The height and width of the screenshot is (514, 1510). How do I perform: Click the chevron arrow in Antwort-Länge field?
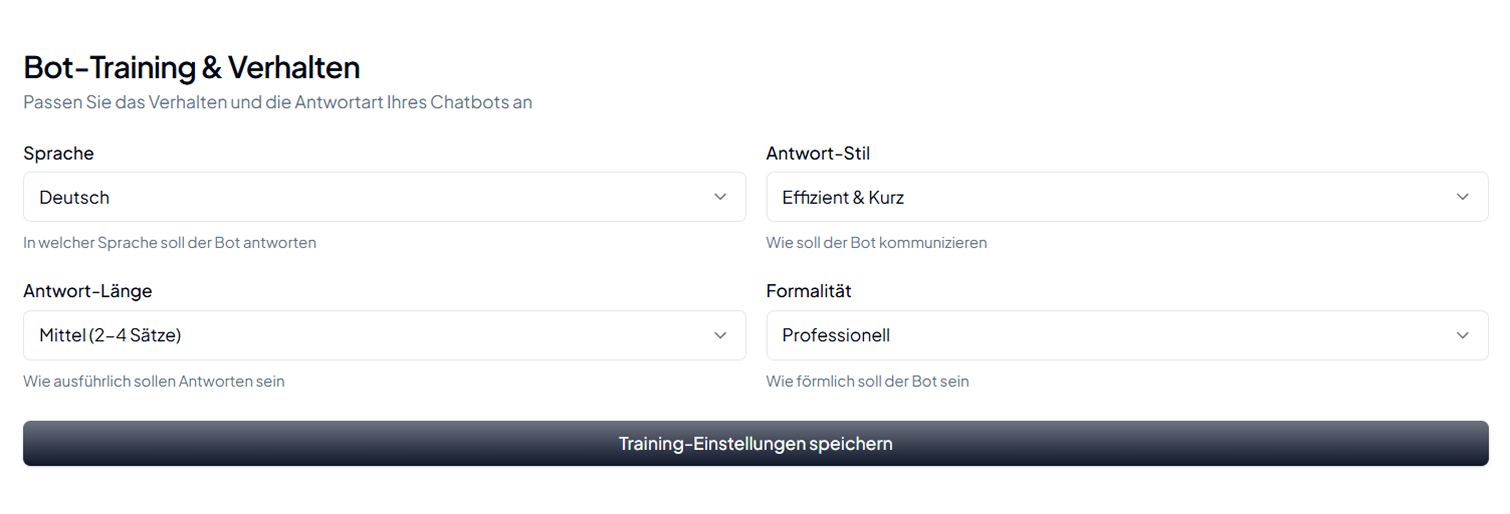(x=720, y=335)
